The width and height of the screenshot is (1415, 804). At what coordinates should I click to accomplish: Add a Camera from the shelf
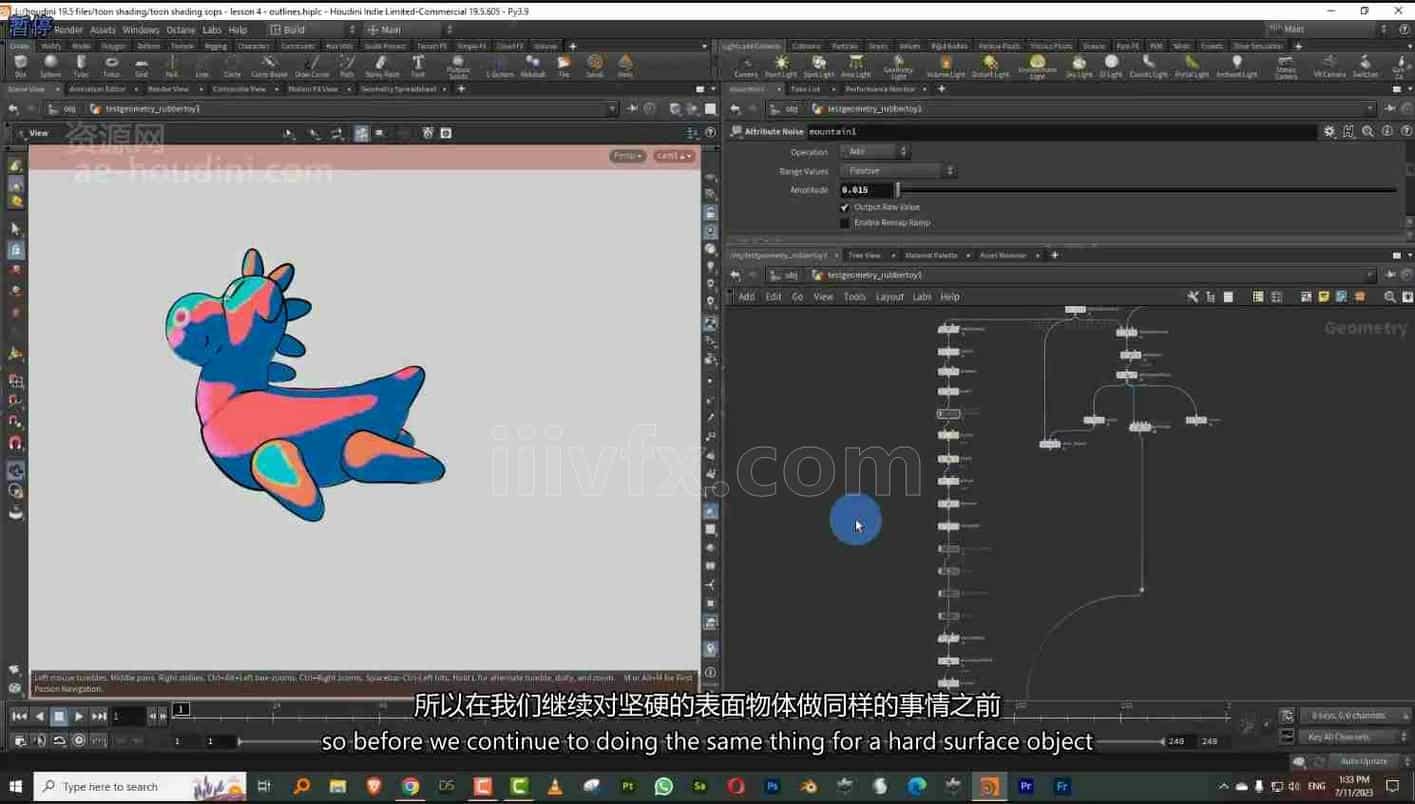coord(746,67)
